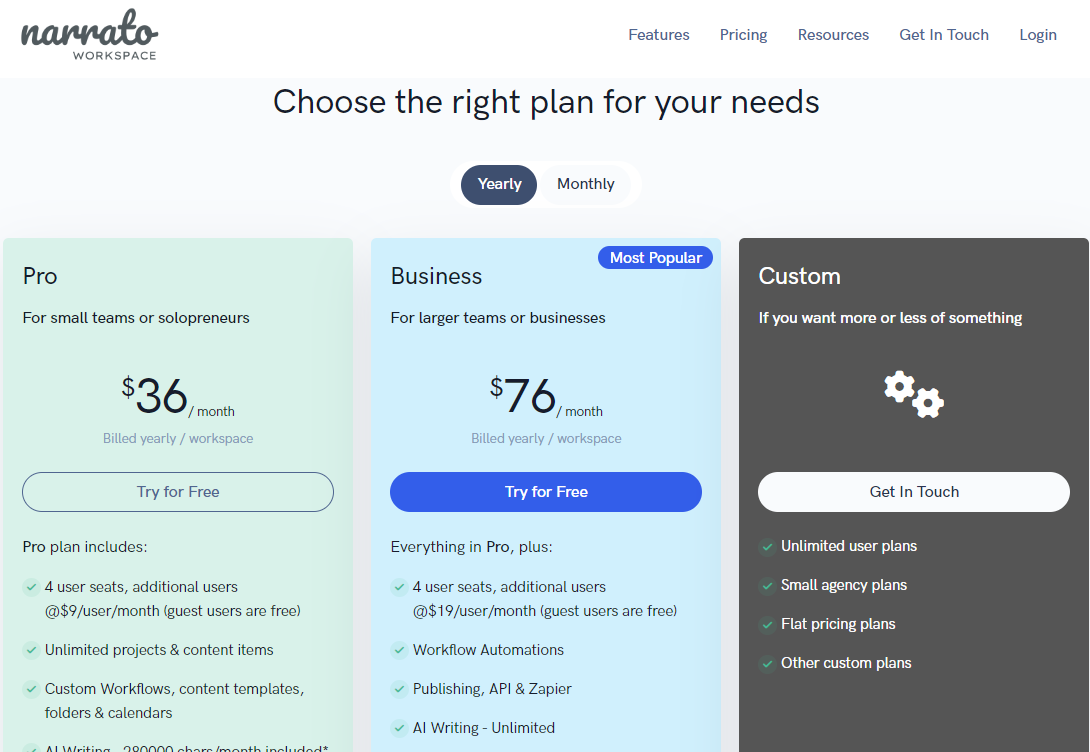Click the gears icon in Custom plan

914,394
